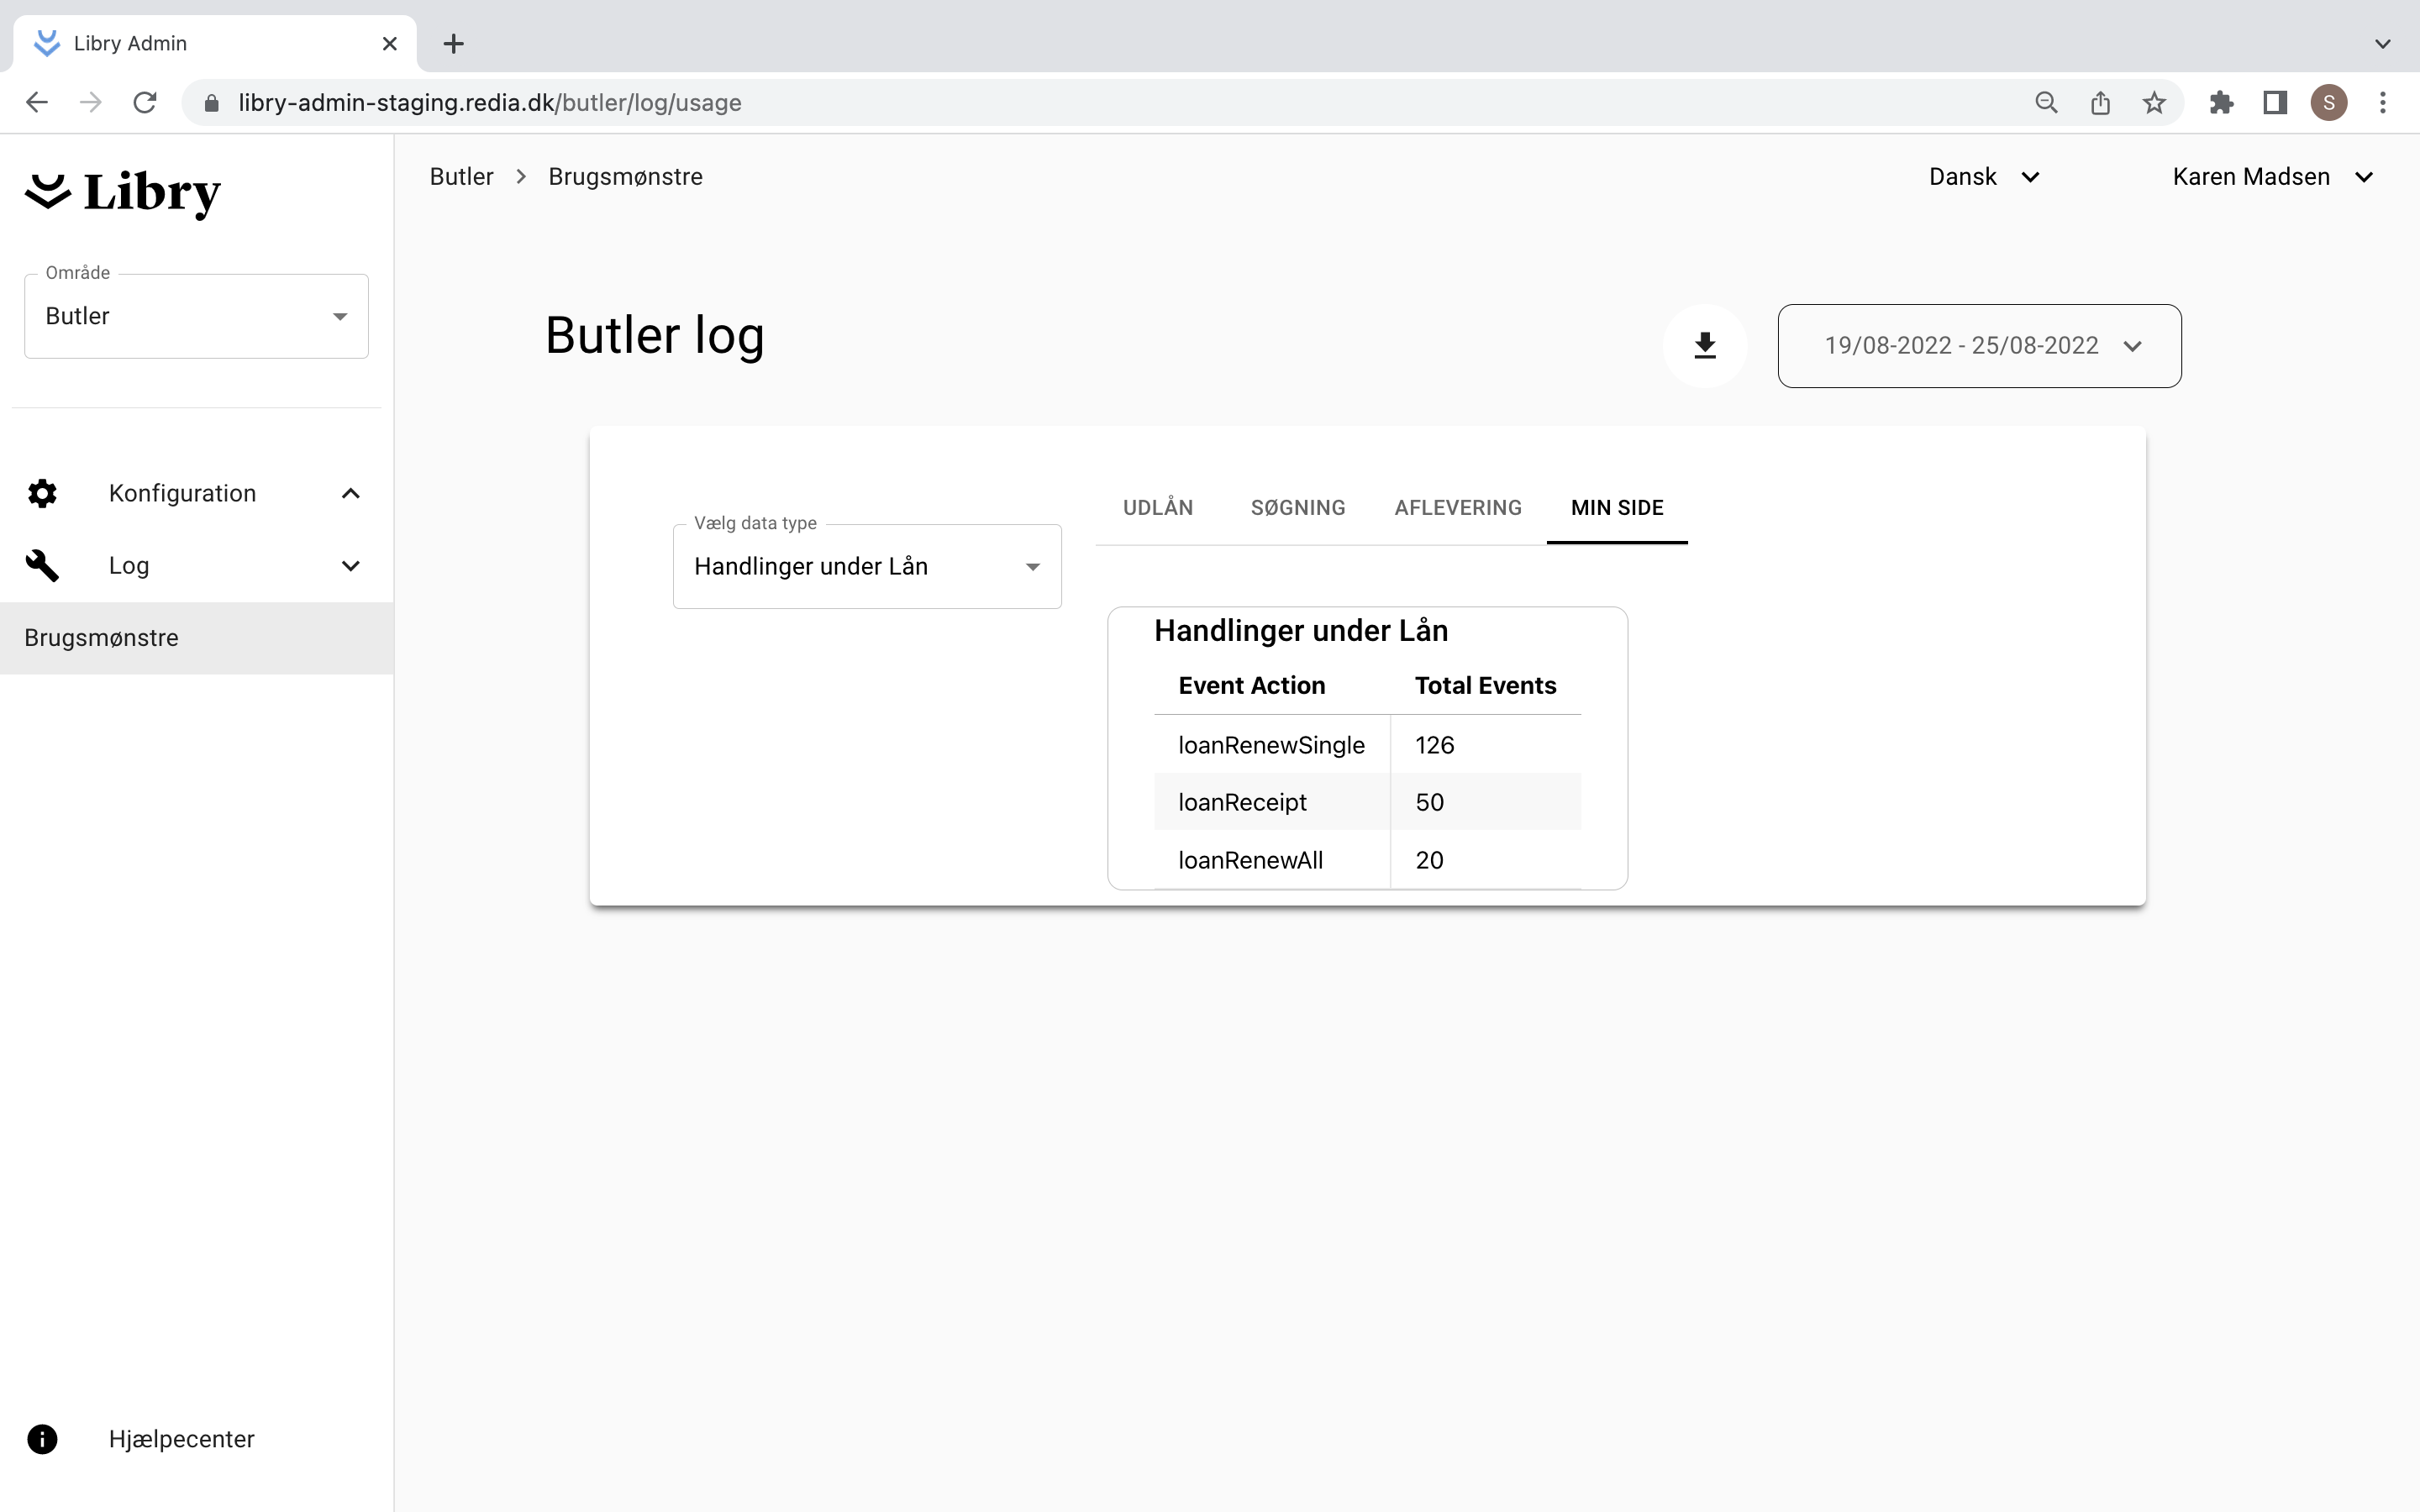The height and width of the screenshot is (1512, 2420).
Task: Click the Libry logo
Action: point(123,193)
